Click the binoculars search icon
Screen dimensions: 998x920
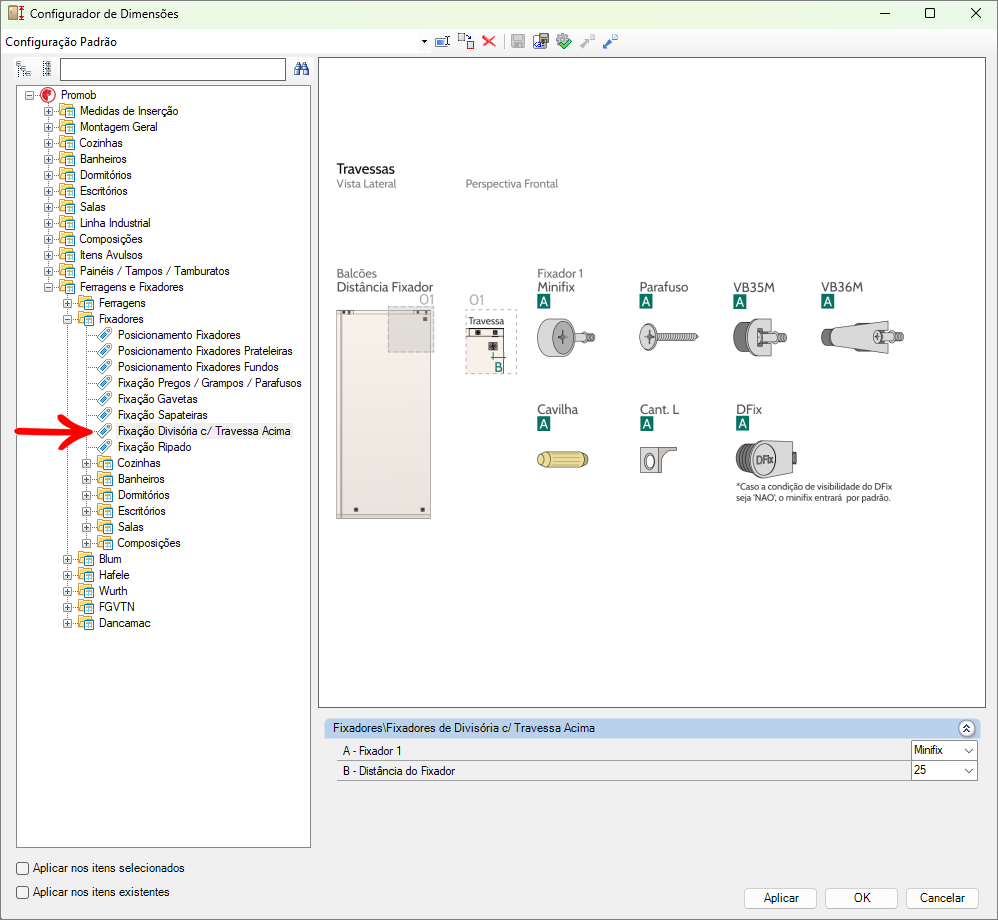tap(302, 69)
